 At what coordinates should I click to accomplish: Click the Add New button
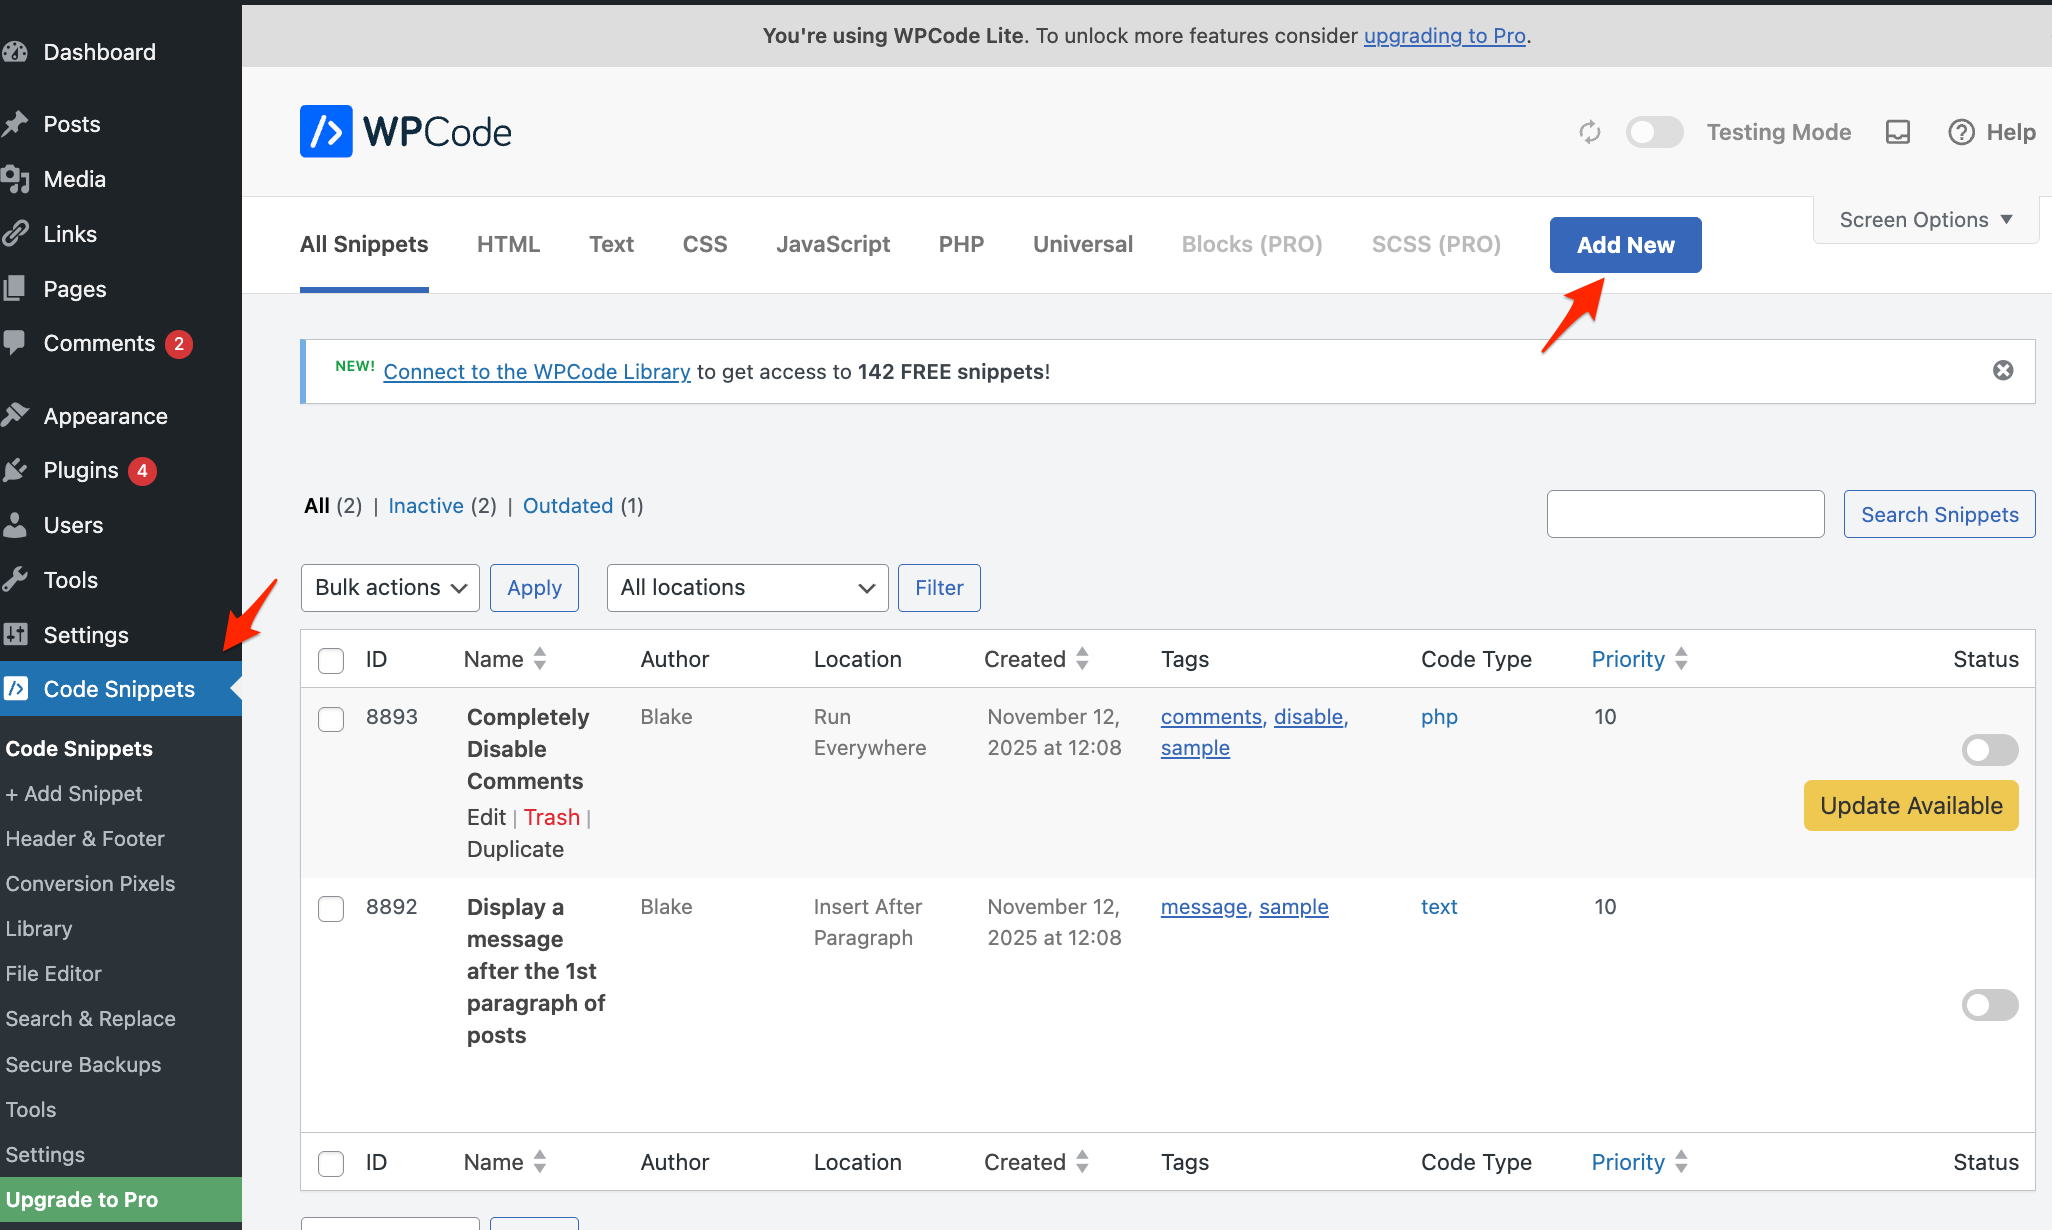[1625, 245]
